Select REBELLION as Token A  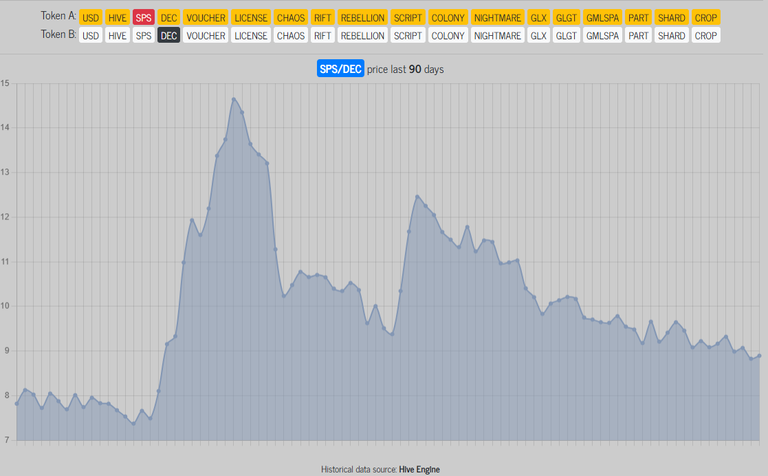point(362,18)
